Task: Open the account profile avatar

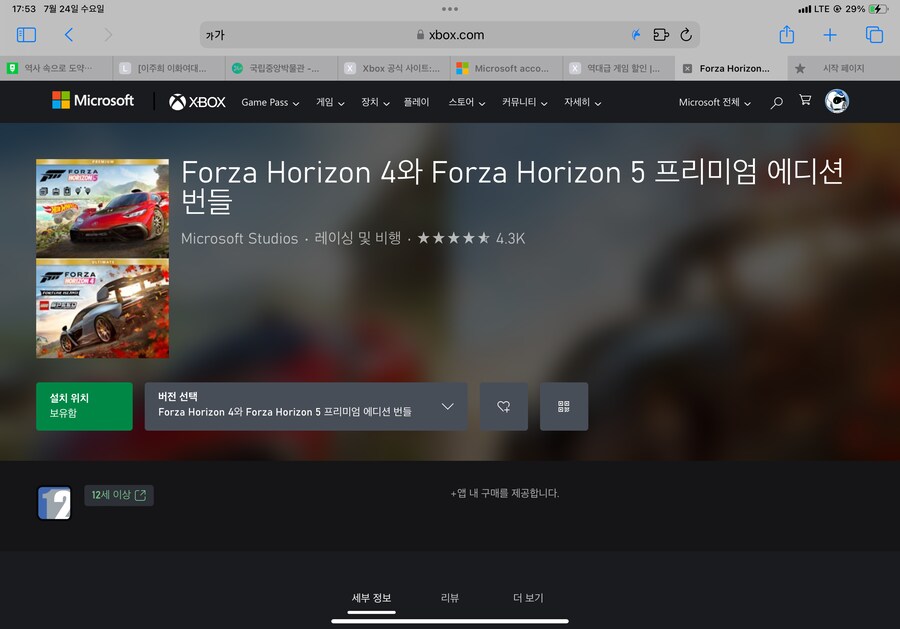Action: pos(836,101)
